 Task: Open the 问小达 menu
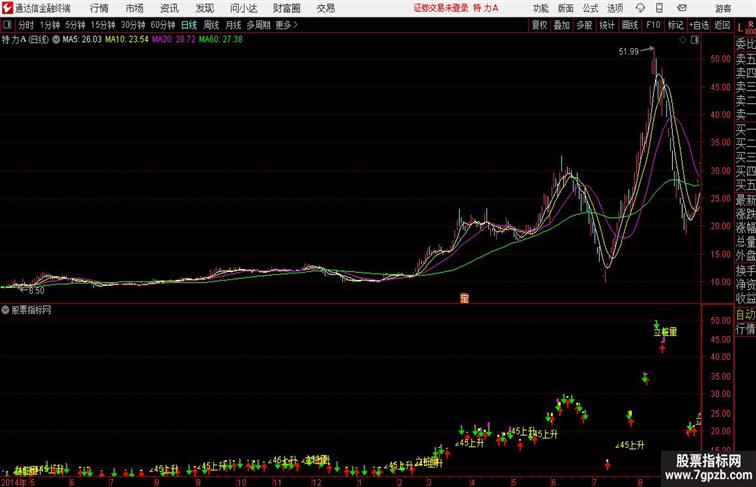click(243, 8)
